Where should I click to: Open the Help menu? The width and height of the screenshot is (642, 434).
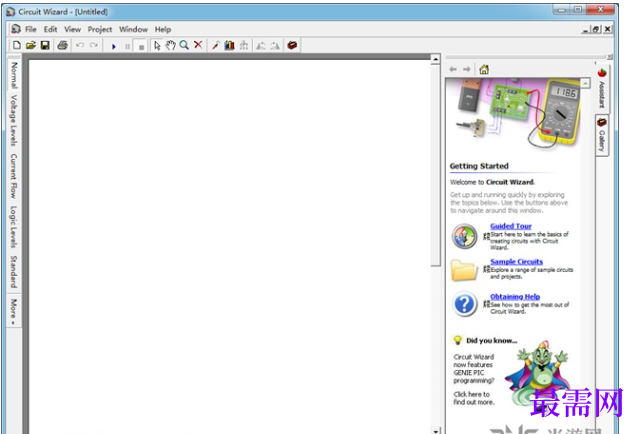coord(163,29)
